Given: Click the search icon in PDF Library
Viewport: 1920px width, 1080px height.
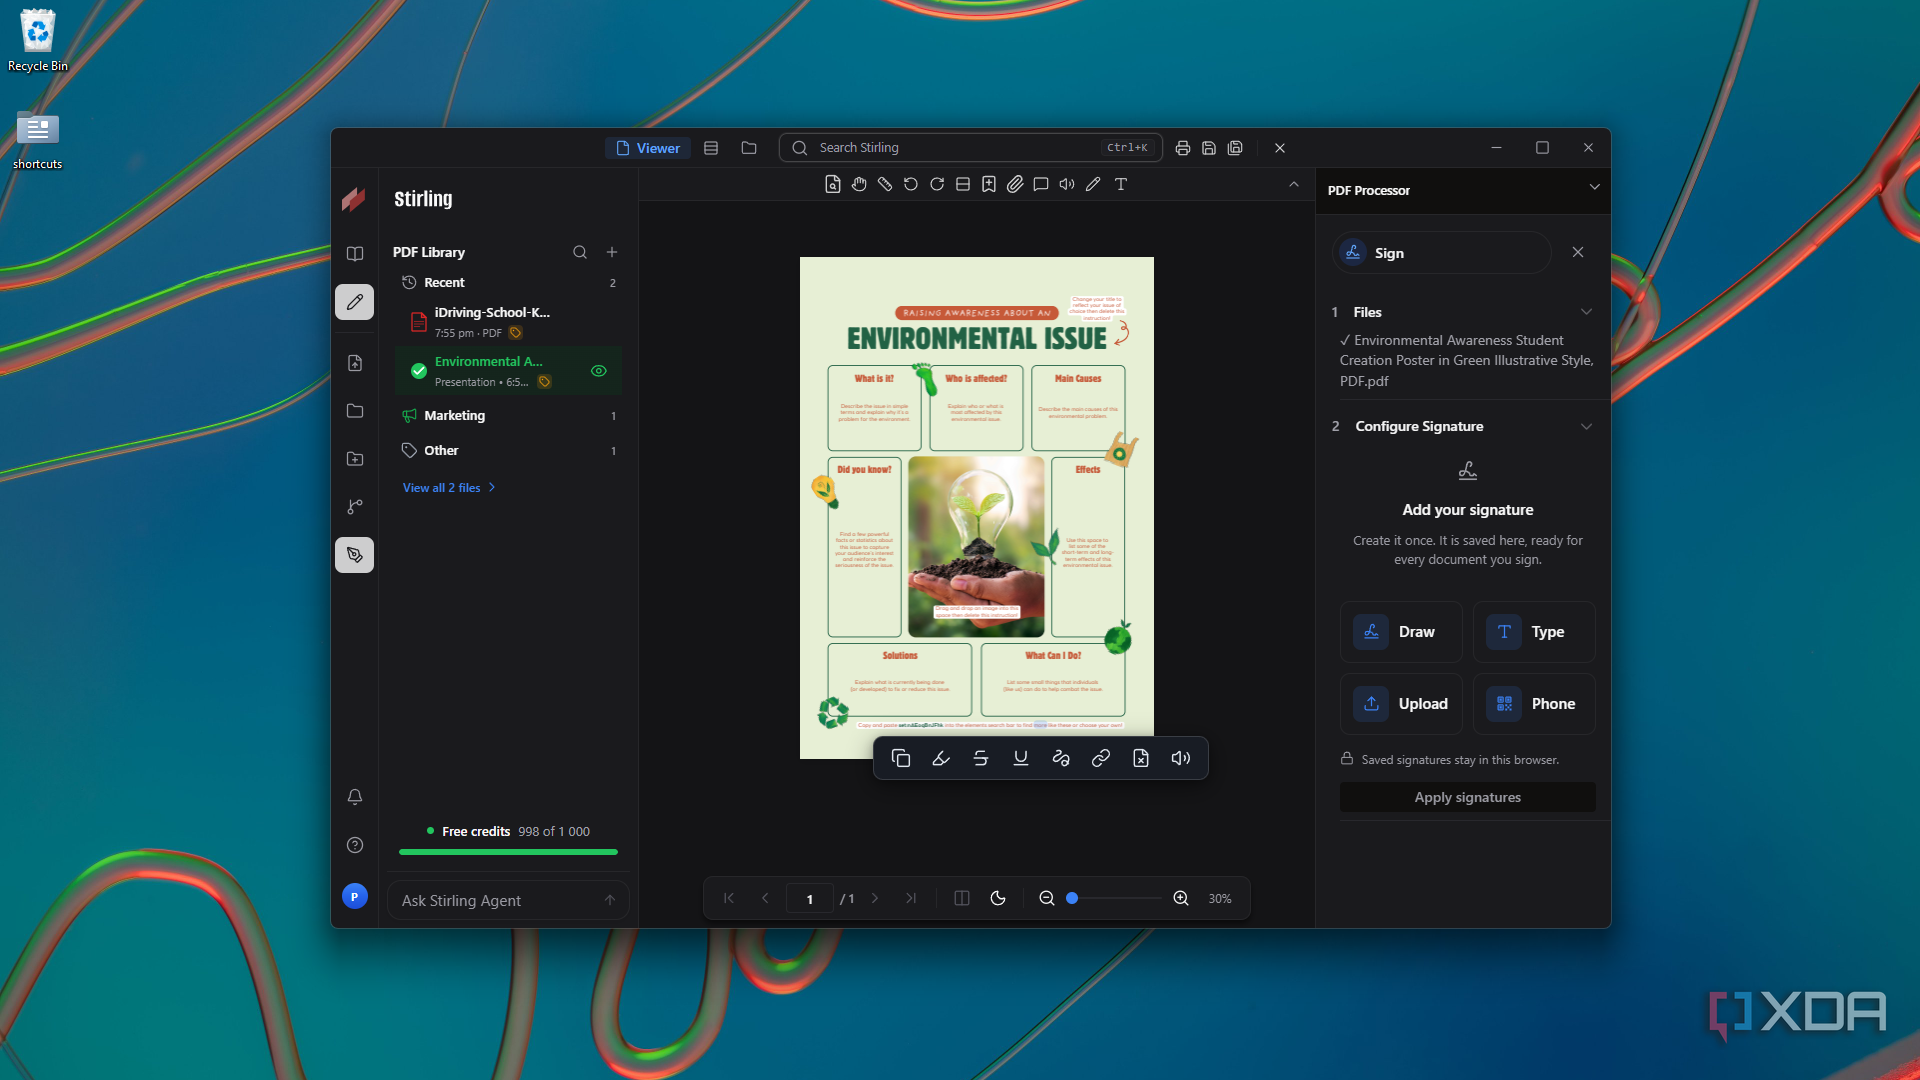Looking at the screenshot, I should 580,252.
